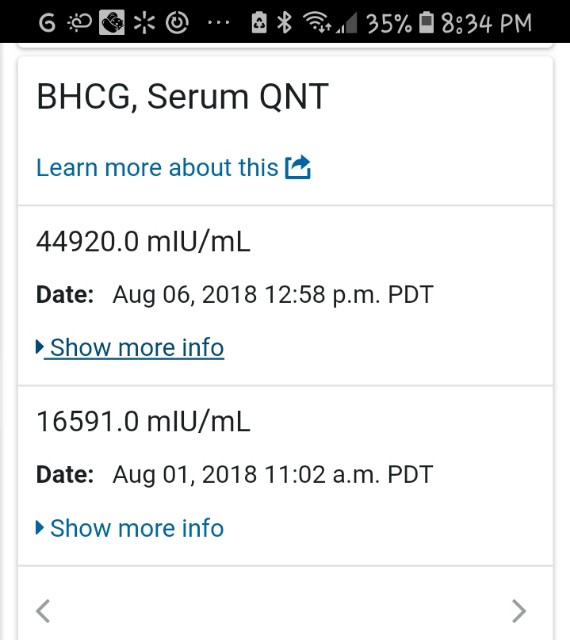570x640 pixels.
Task: Tap the 44920.0 mIU/mL result value
Action: [x=143, y=241]
